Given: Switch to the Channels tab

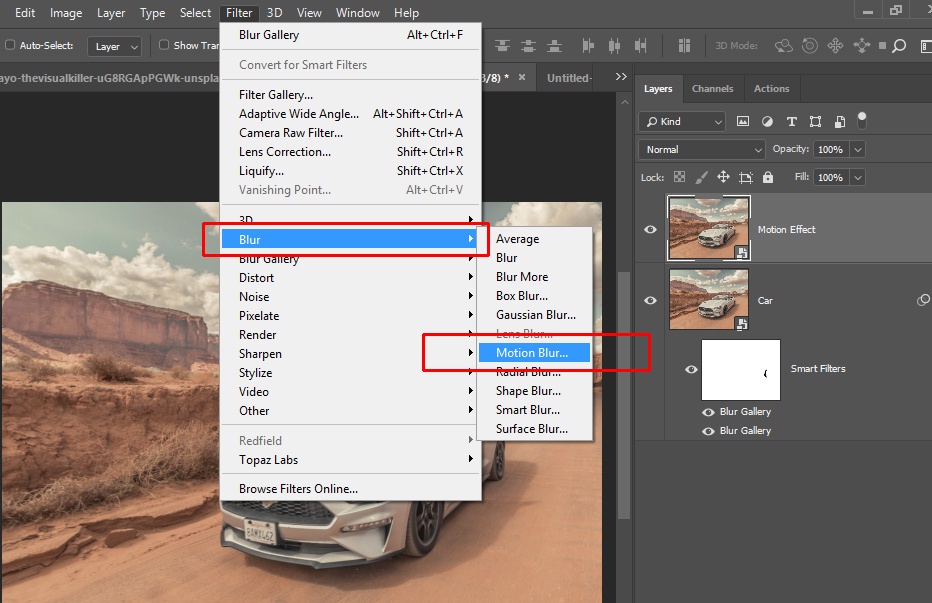Looking at the screenshot, I should click(x=712, y=88).
